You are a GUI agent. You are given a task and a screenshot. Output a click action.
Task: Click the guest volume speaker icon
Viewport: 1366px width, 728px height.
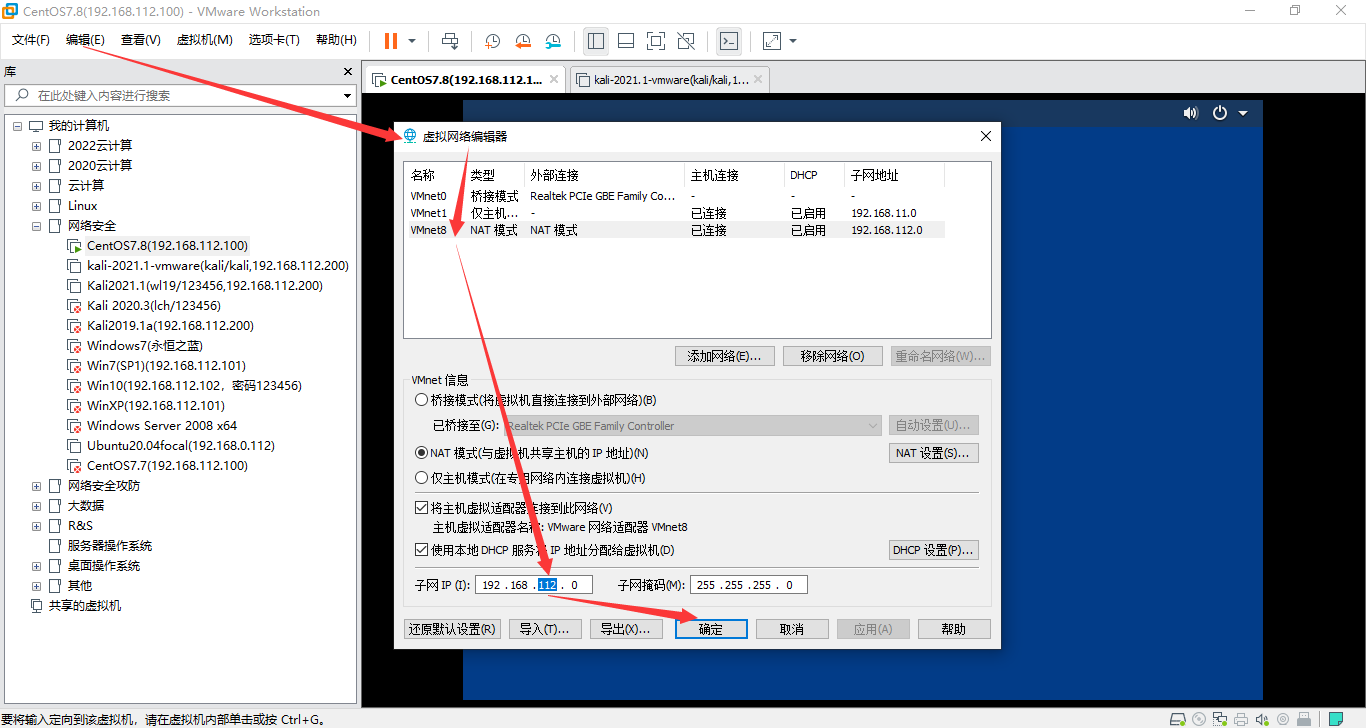click(1190, 113)
